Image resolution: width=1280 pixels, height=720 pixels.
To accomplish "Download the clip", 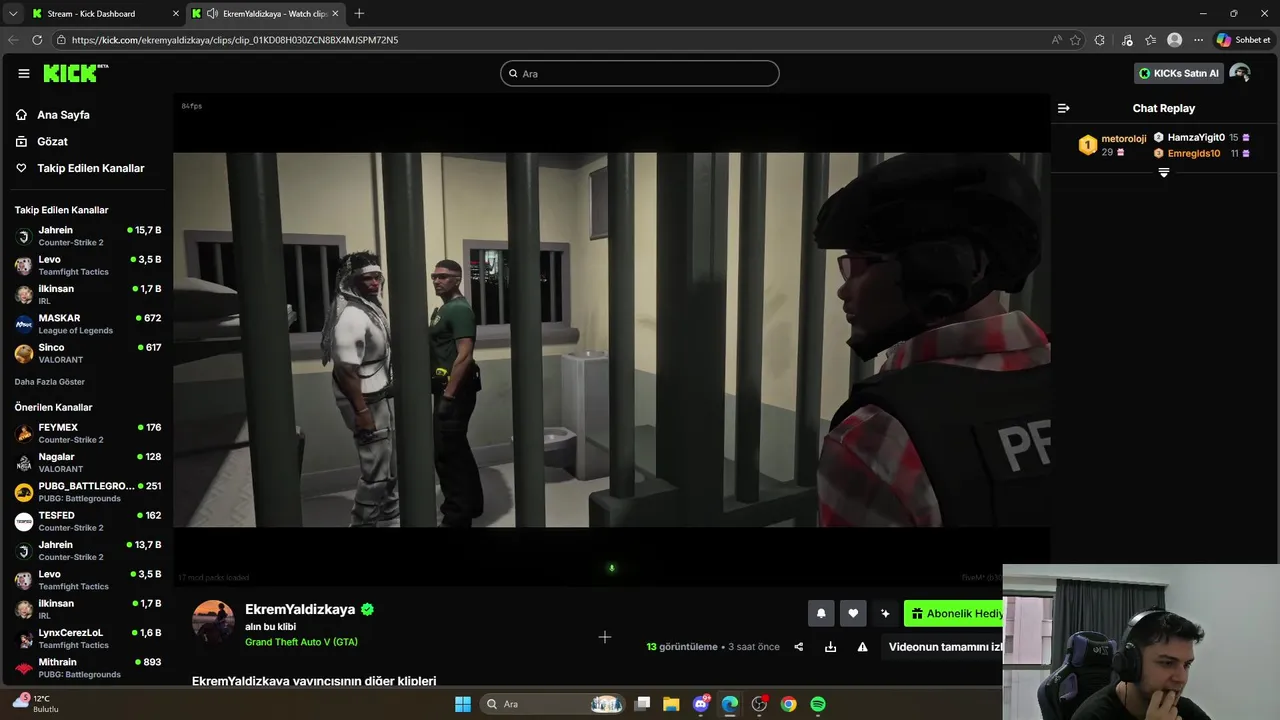I will tap(830, 647).
